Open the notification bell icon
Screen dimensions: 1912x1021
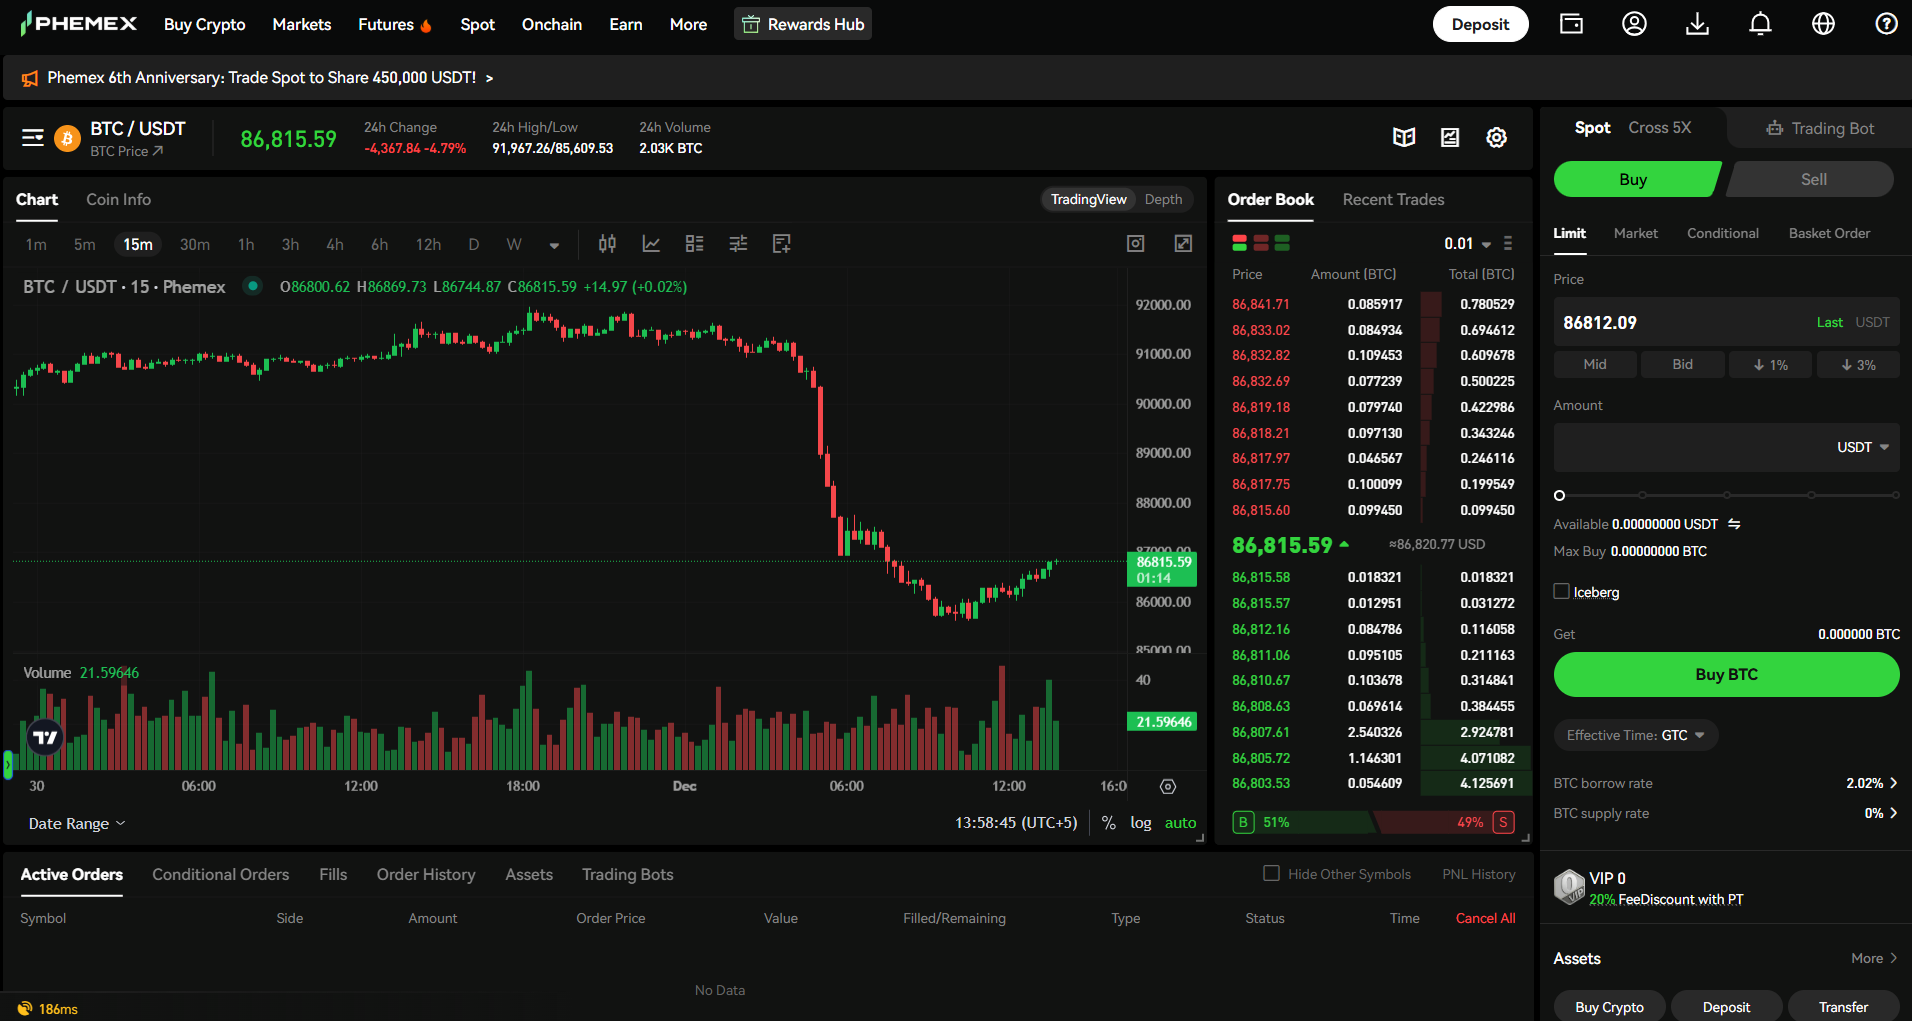click(1759, 23)
